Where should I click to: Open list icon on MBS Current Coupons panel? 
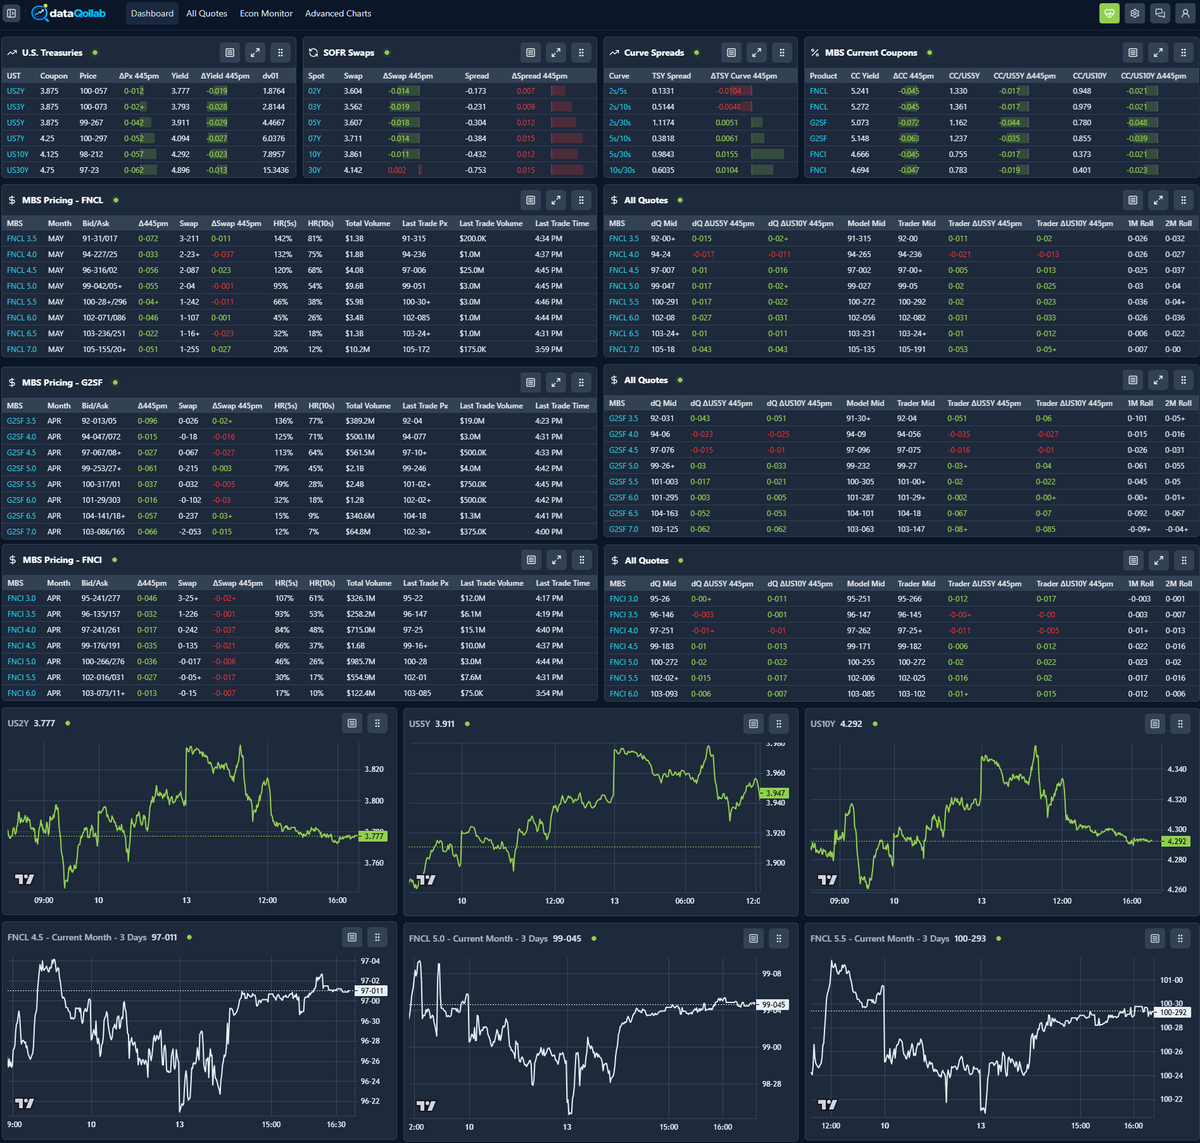pyautogui.click(x=1133, y=52)
